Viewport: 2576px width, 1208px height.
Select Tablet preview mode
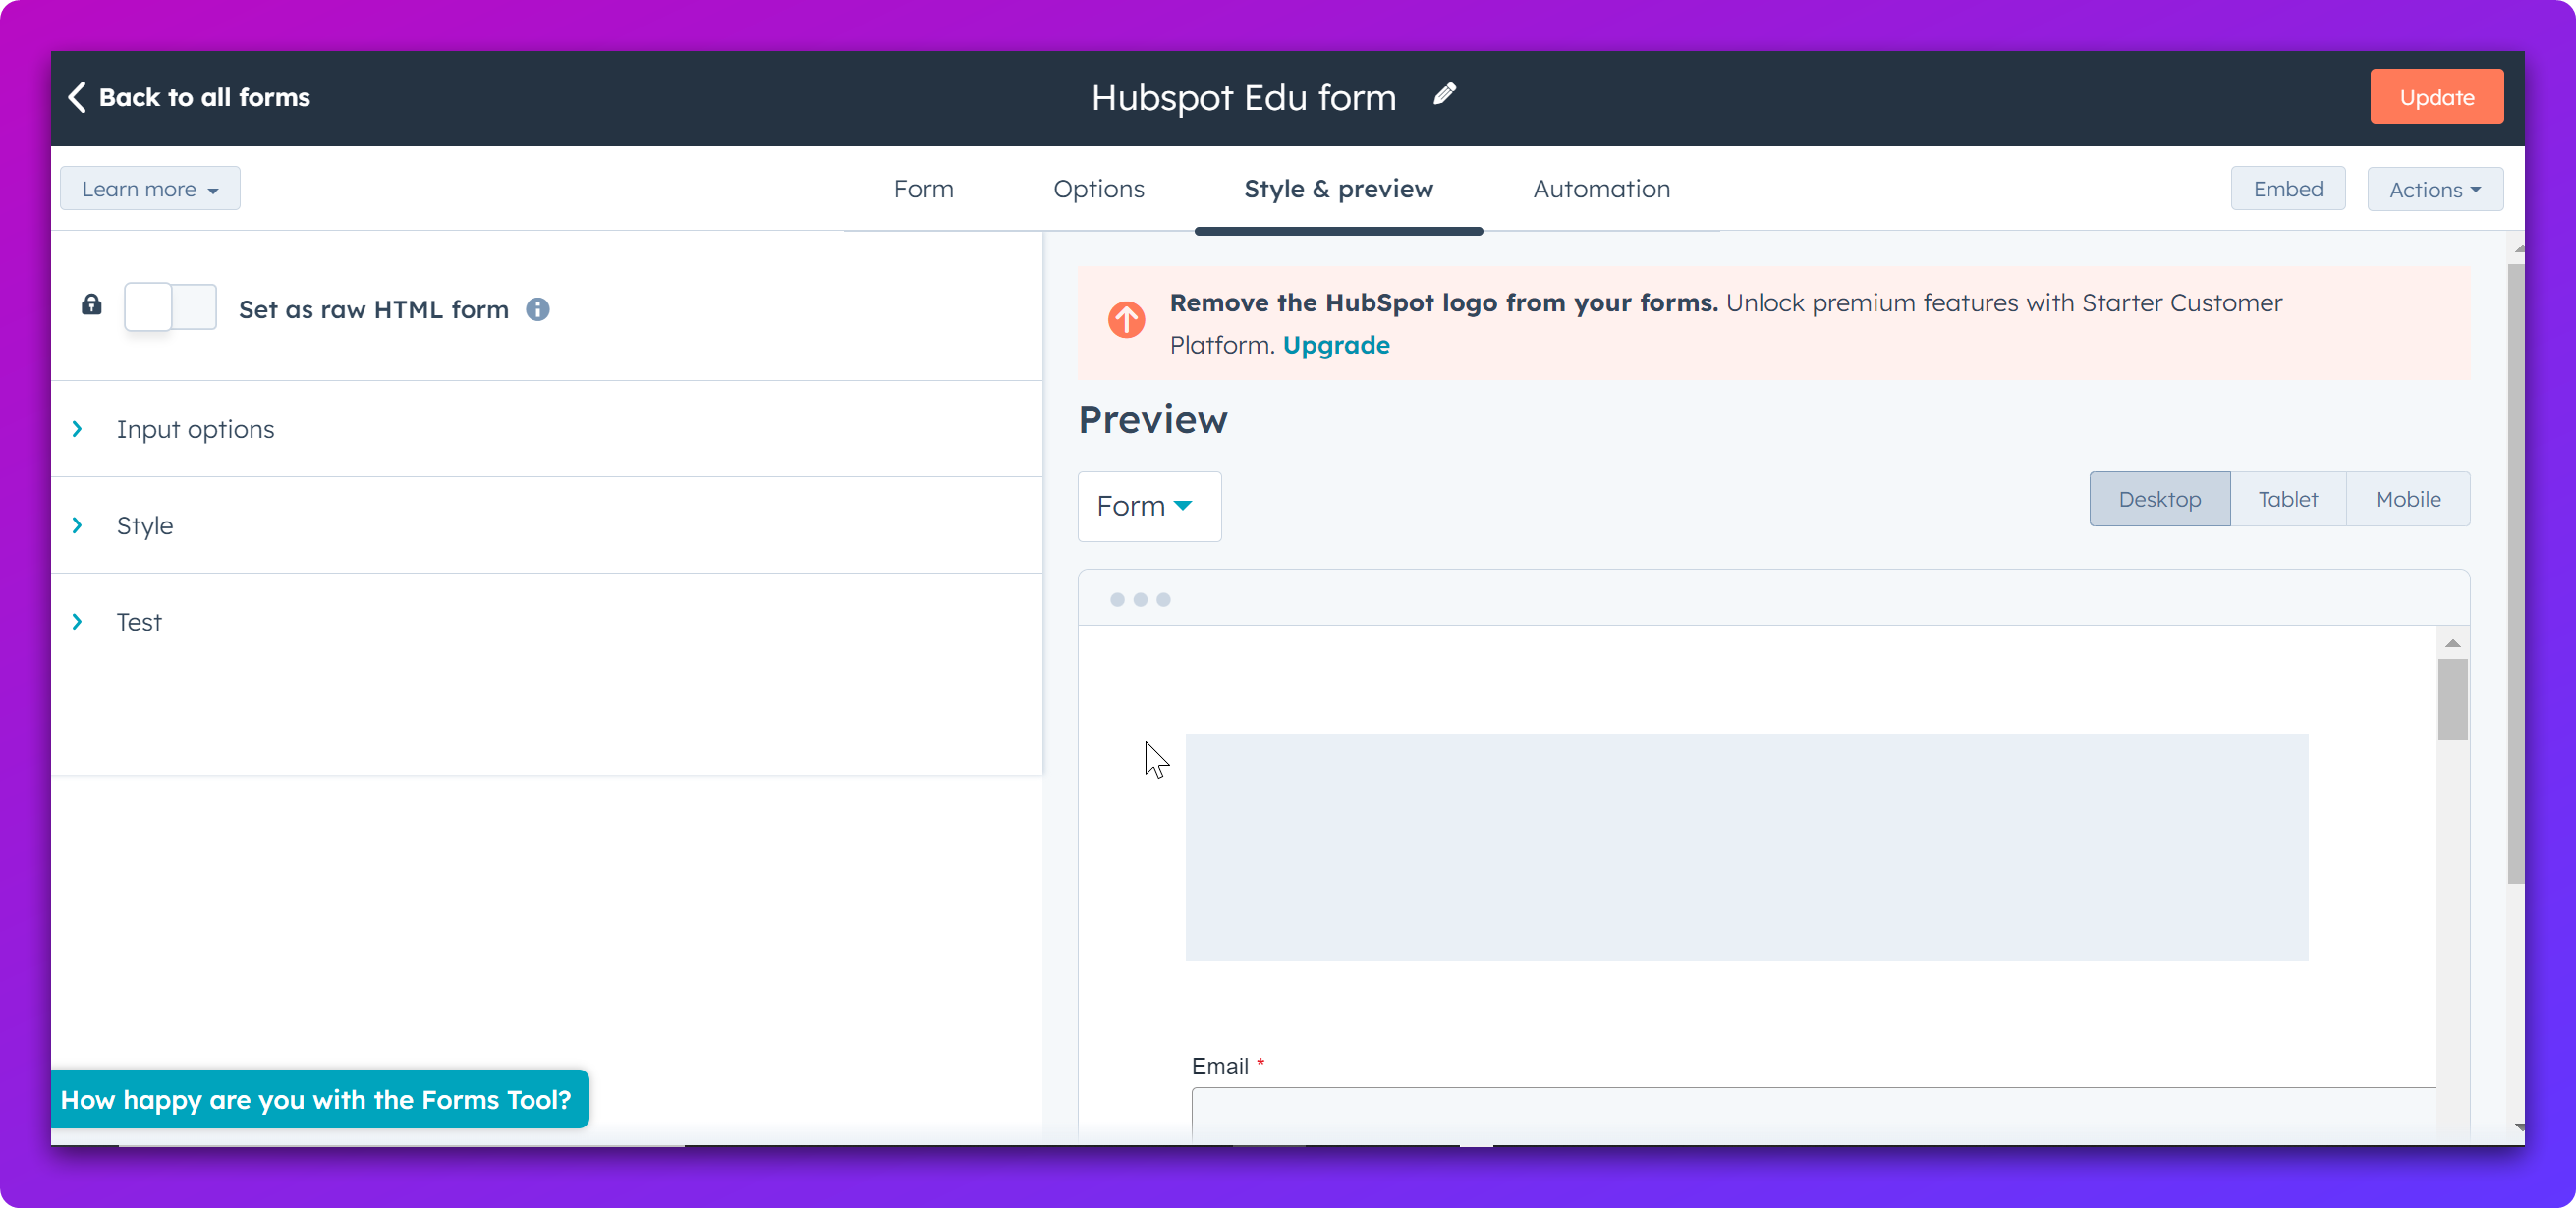click(x=2287, y=499)
